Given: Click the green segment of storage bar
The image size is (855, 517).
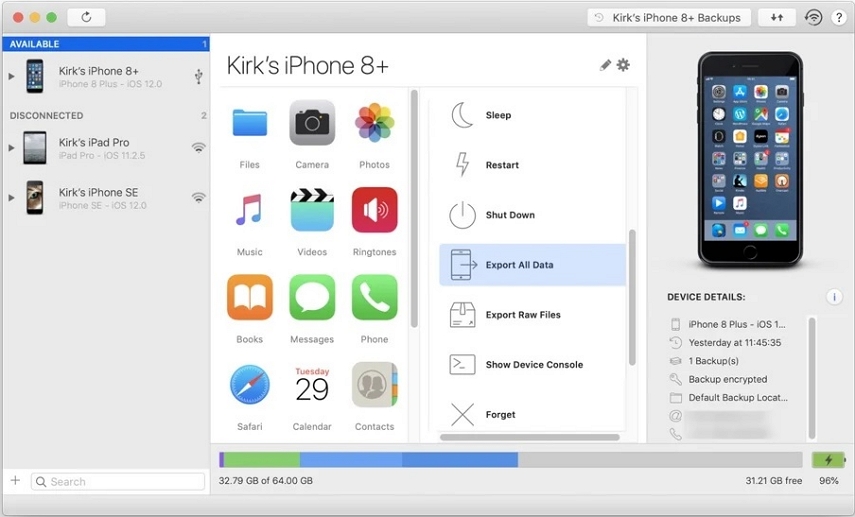Looking at the screenshot, I should click(262, 460).
